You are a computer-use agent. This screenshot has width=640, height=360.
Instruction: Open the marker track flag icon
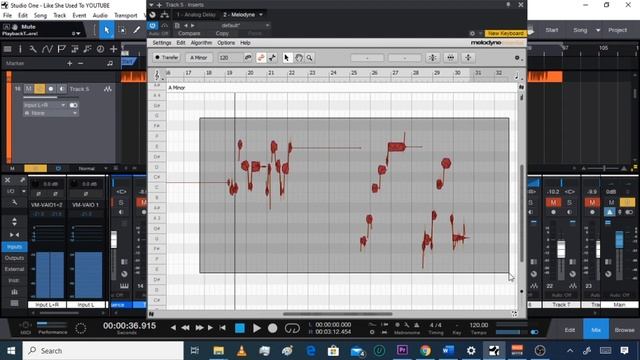61,49
